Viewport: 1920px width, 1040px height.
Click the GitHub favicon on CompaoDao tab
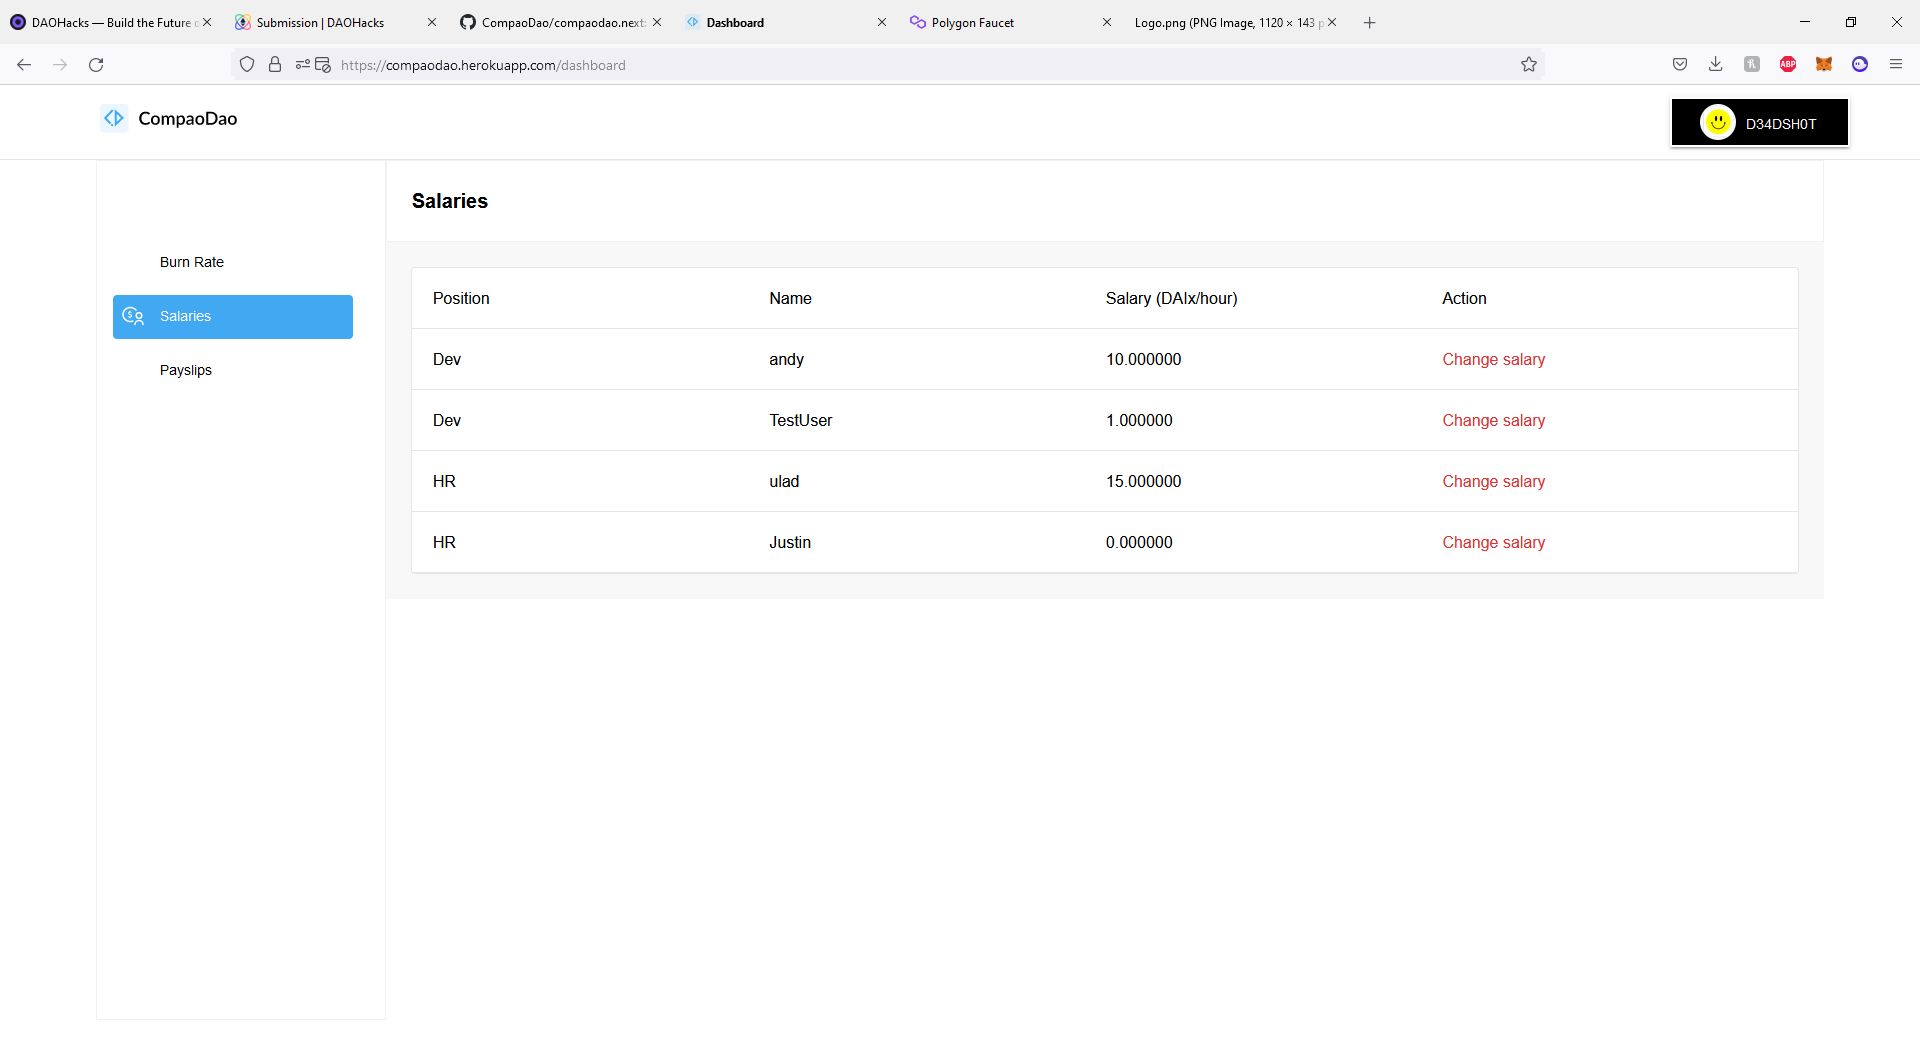[467, 22]
